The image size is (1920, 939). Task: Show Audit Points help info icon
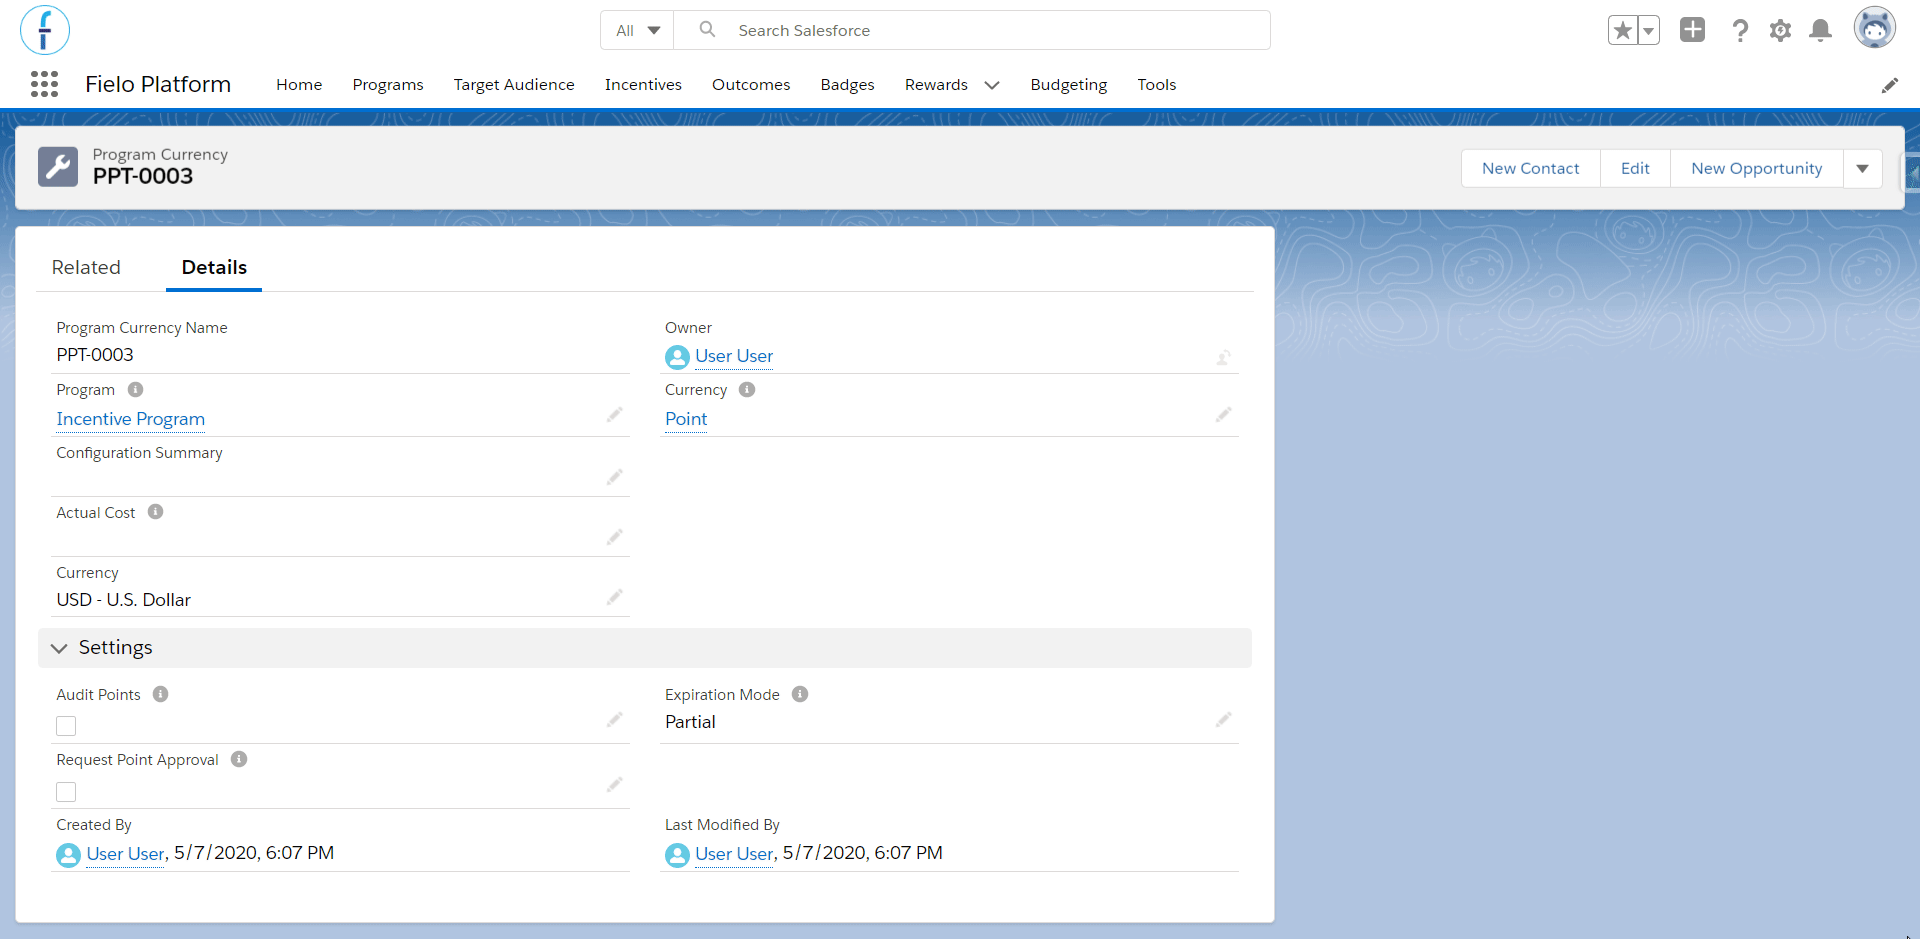tap(160, 694)
